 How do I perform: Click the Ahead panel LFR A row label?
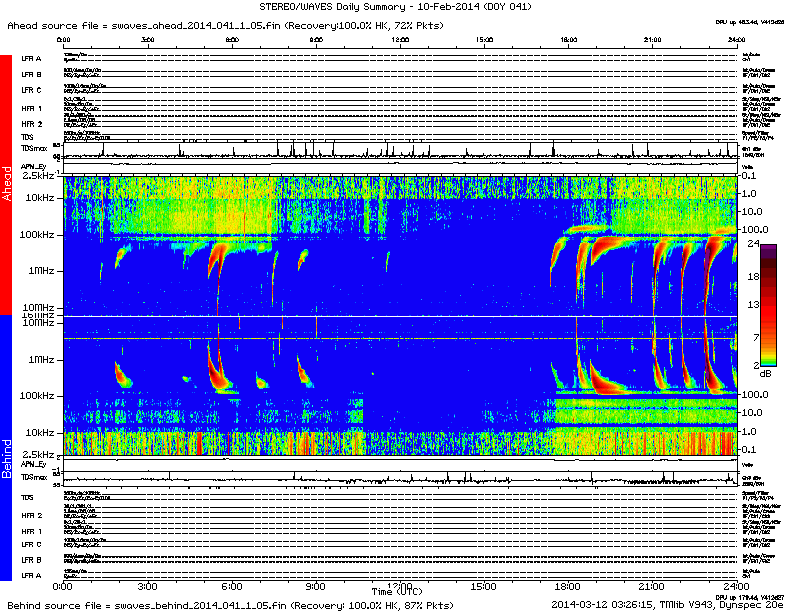(31, 59)
